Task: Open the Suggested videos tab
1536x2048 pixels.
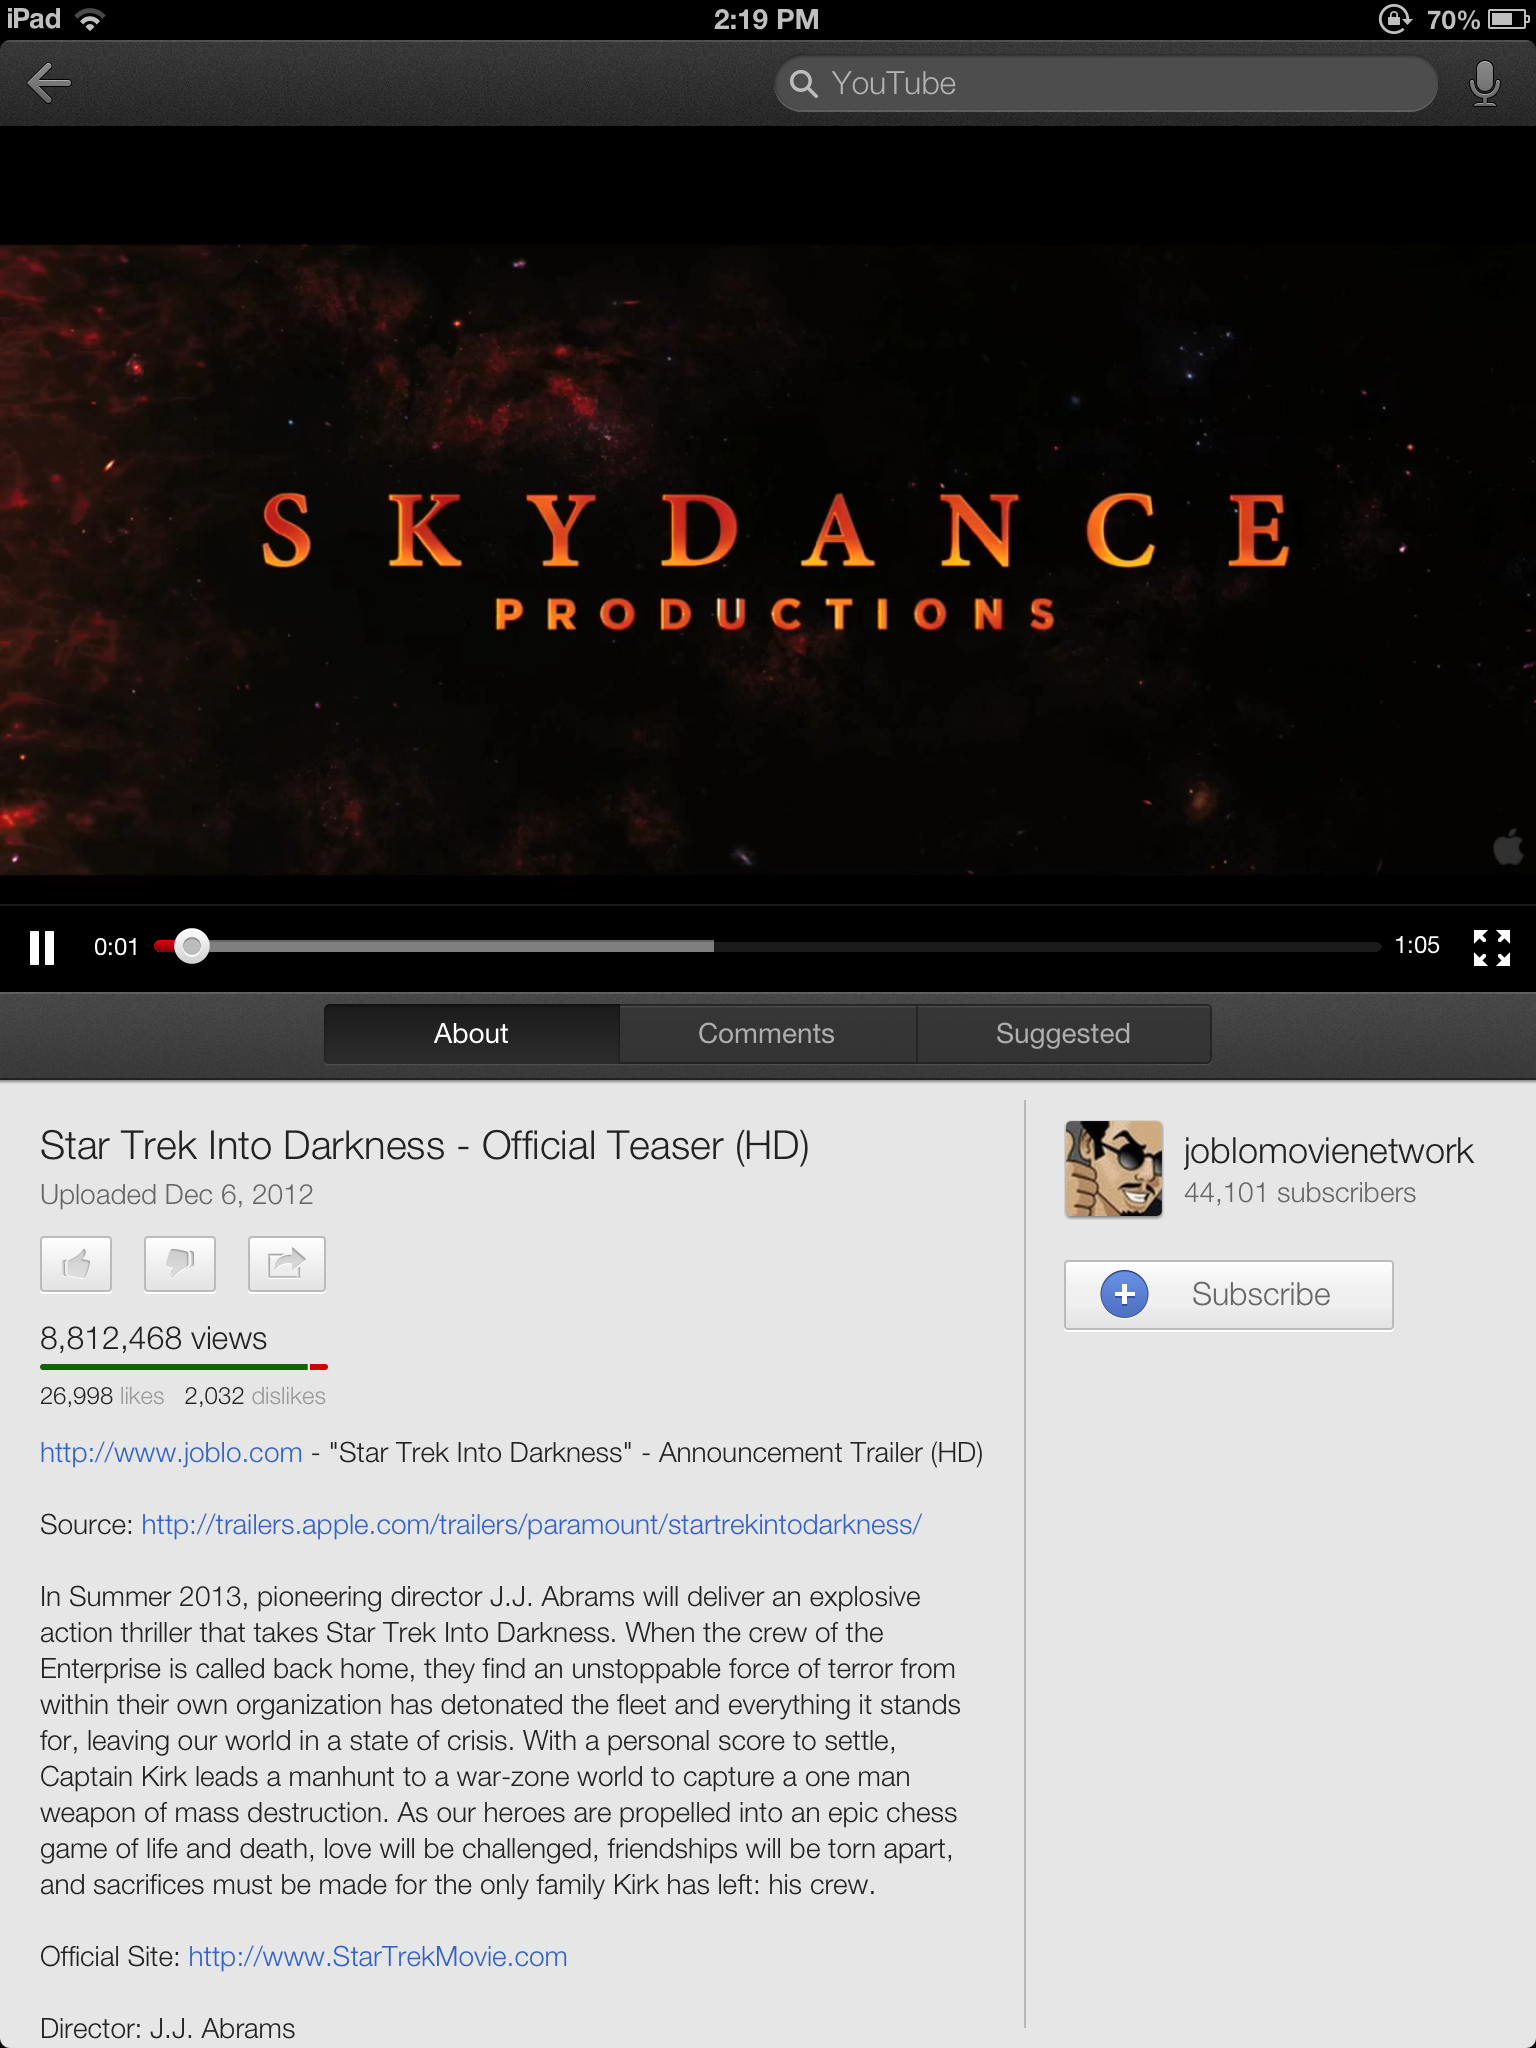Action: [1062, 1034]
